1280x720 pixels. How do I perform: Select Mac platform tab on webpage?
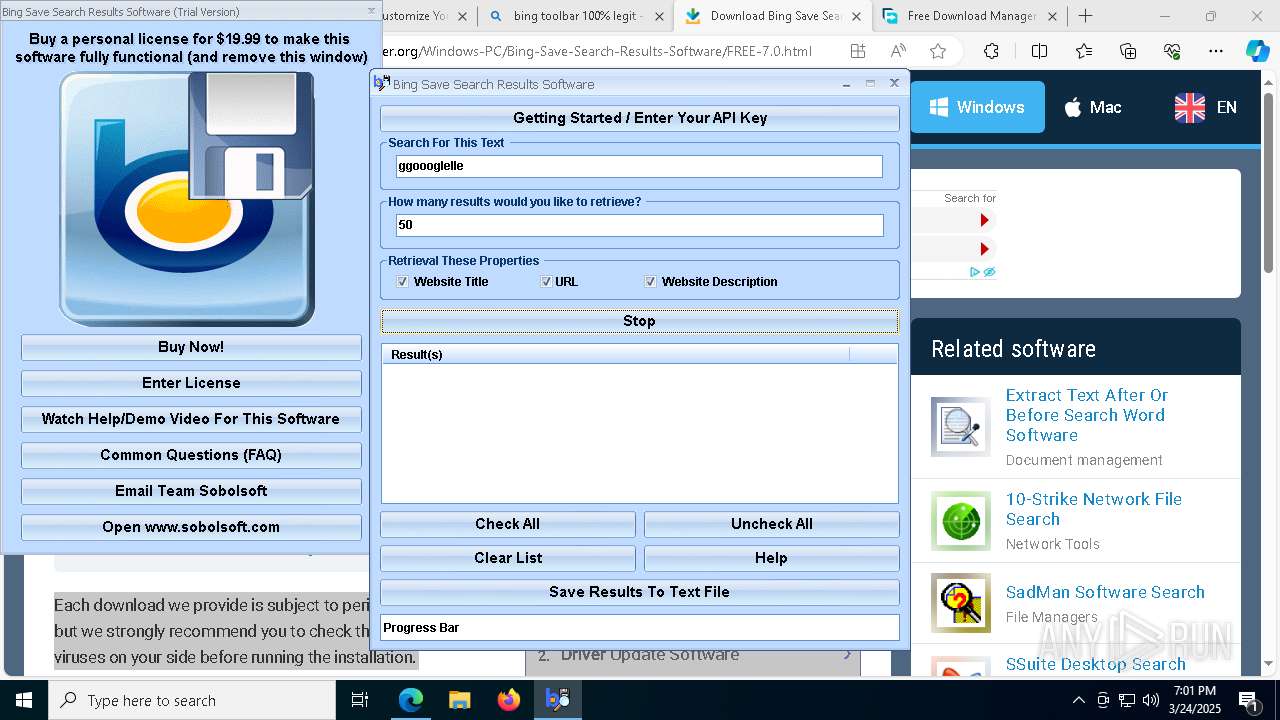coord(1092,107)
